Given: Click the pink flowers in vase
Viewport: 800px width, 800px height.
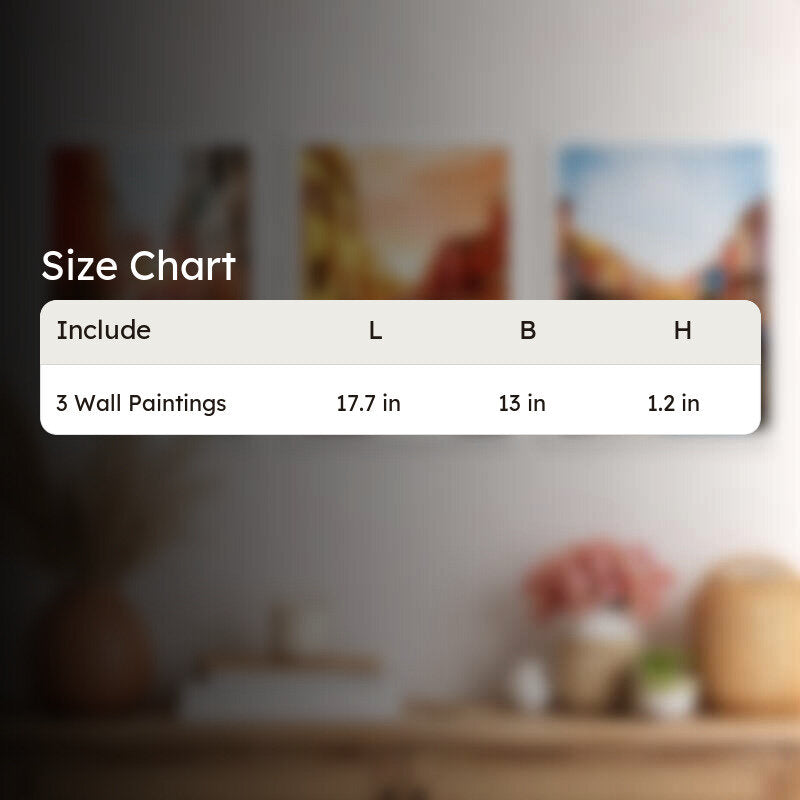Looking at the screenshot, I should (x=597, y=577).
